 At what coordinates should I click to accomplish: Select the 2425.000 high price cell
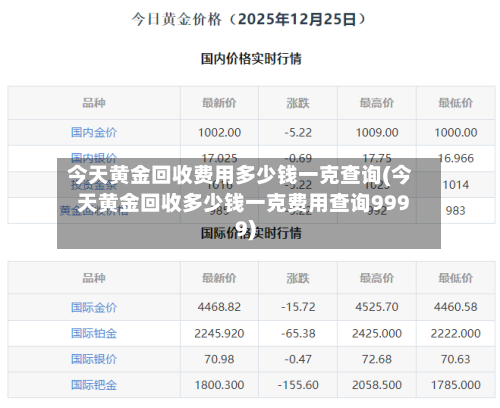[377, 333]
